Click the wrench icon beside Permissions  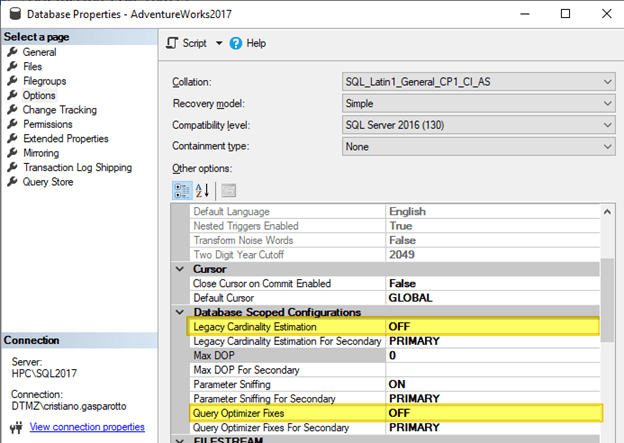[12, 124]
